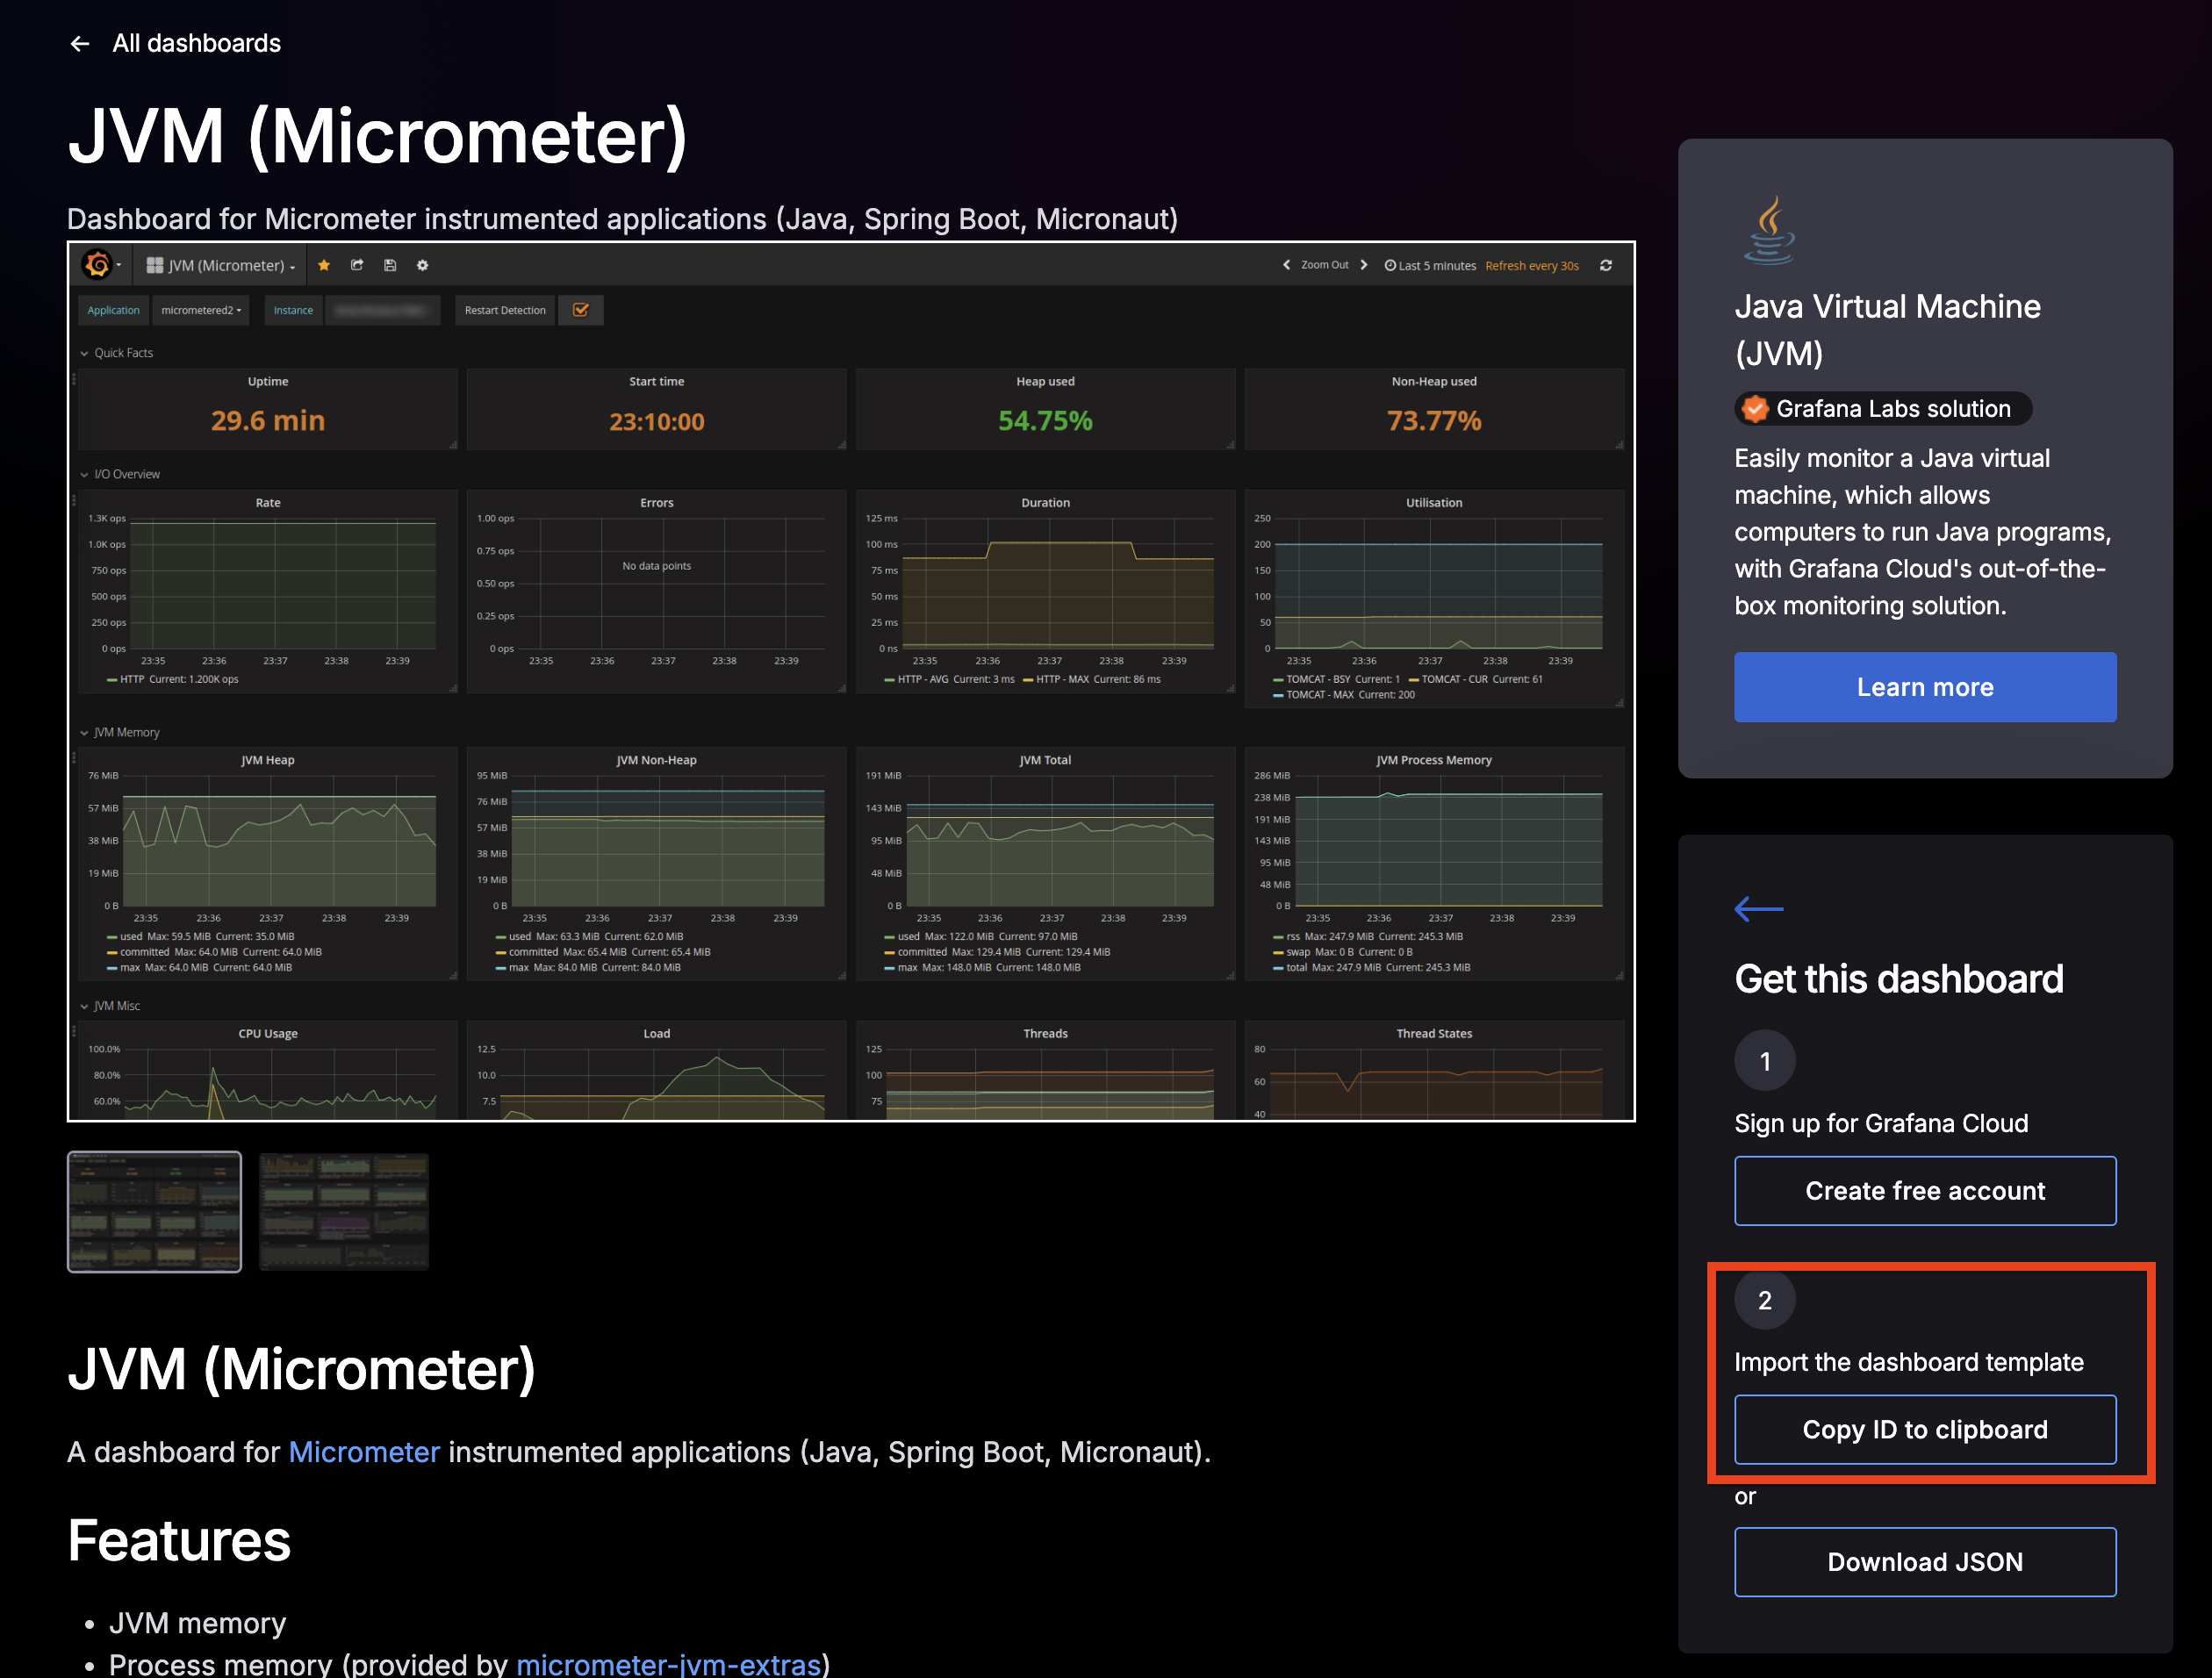This screenshot has height=1678, width=2212.
Task: Click the share dashboard icon
Action: pyautogui.click(x=357, y=265)
